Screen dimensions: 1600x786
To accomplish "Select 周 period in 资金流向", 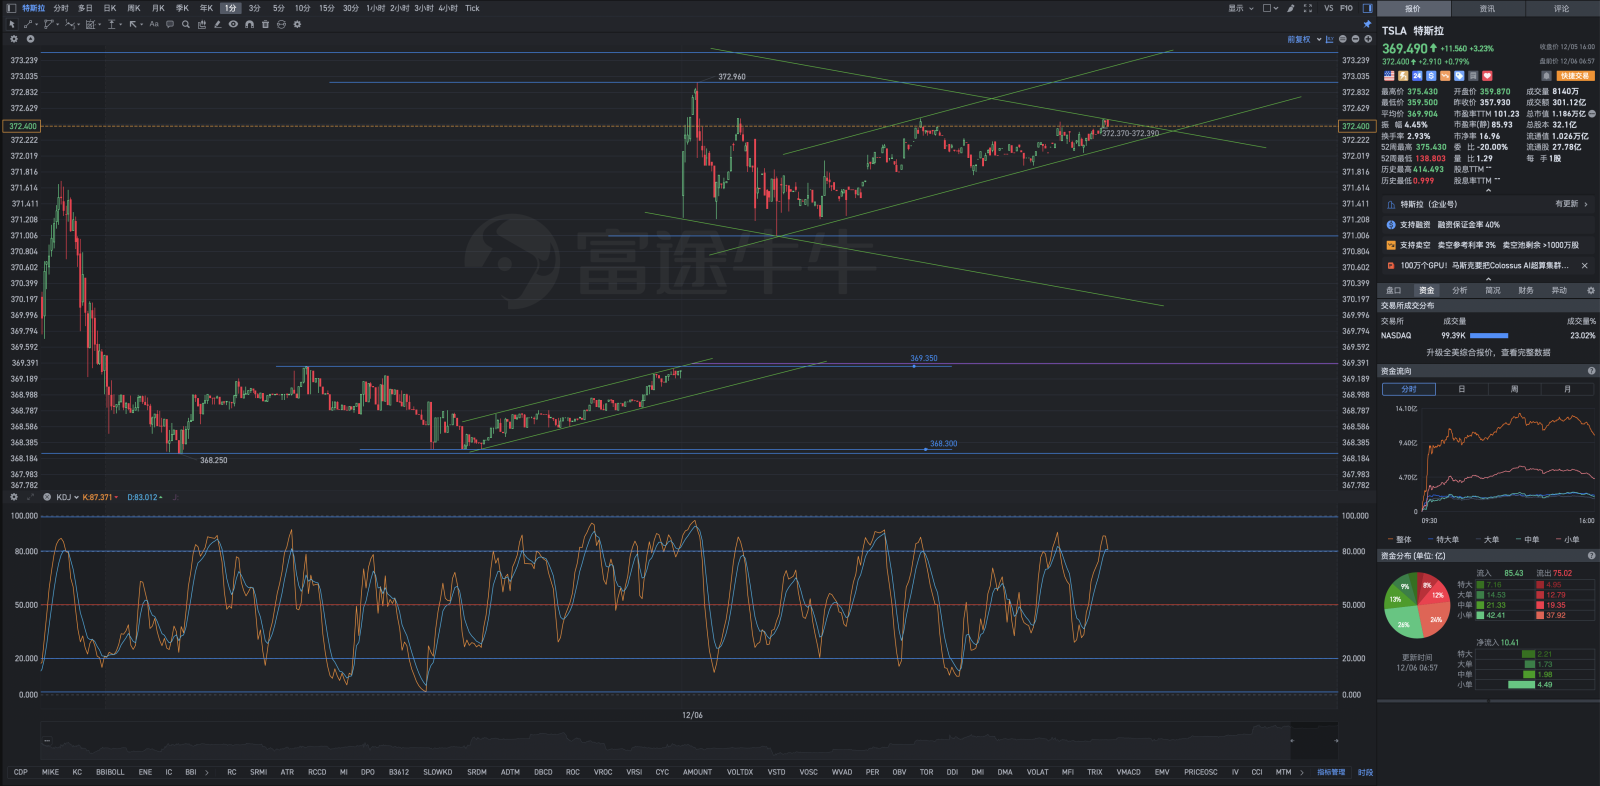I will pos(1514,389).
